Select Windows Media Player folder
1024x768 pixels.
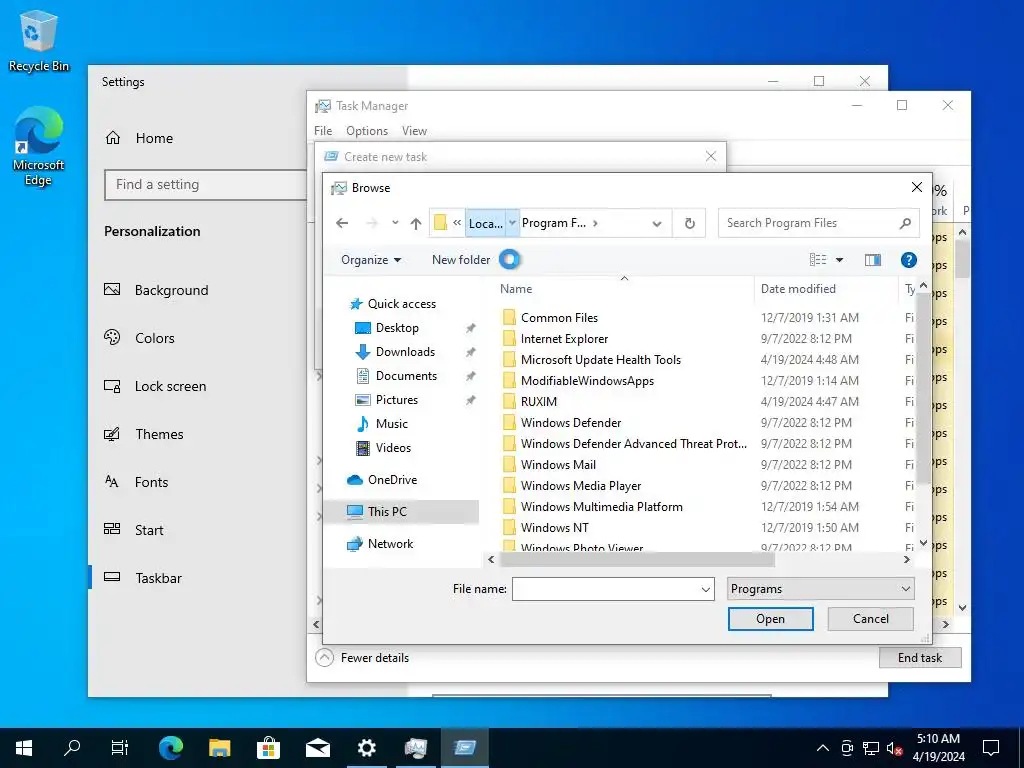coord(581,485)
